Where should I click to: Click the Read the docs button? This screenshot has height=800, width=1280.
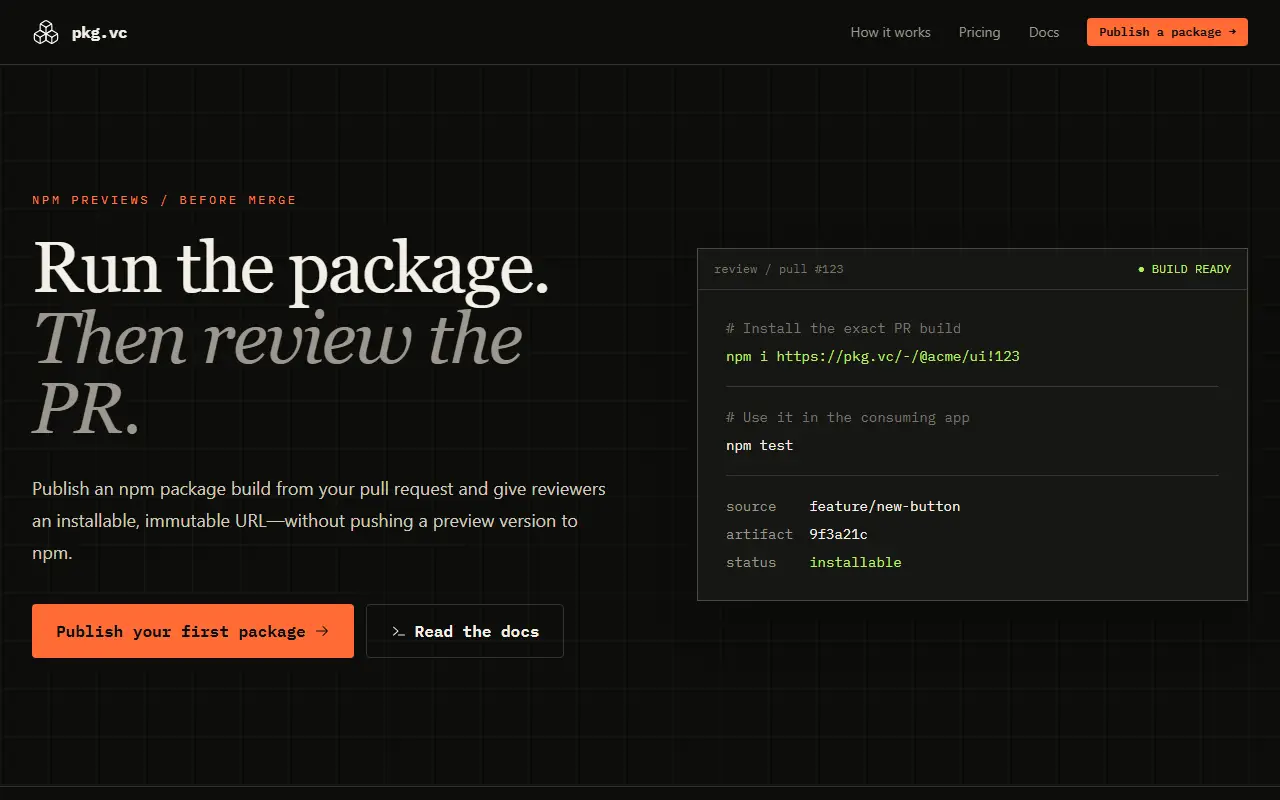pos(465,631)
